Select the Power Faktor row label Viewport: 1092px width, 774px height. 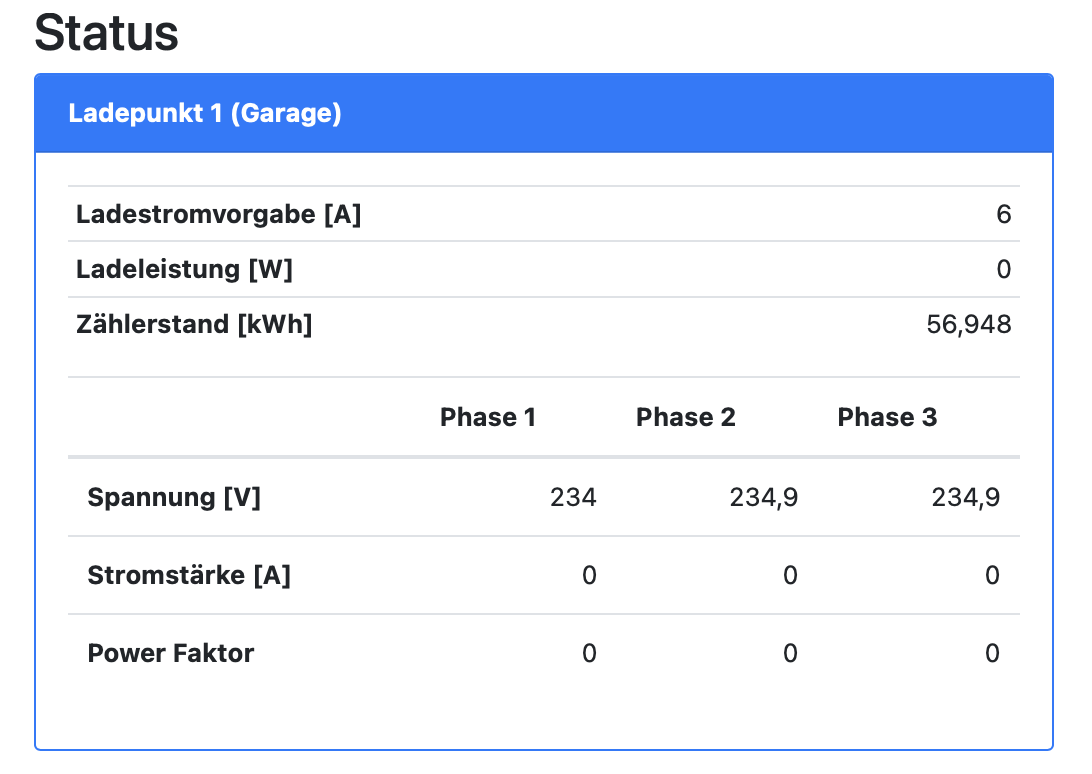pyautogui.click(x=171, y=653)
